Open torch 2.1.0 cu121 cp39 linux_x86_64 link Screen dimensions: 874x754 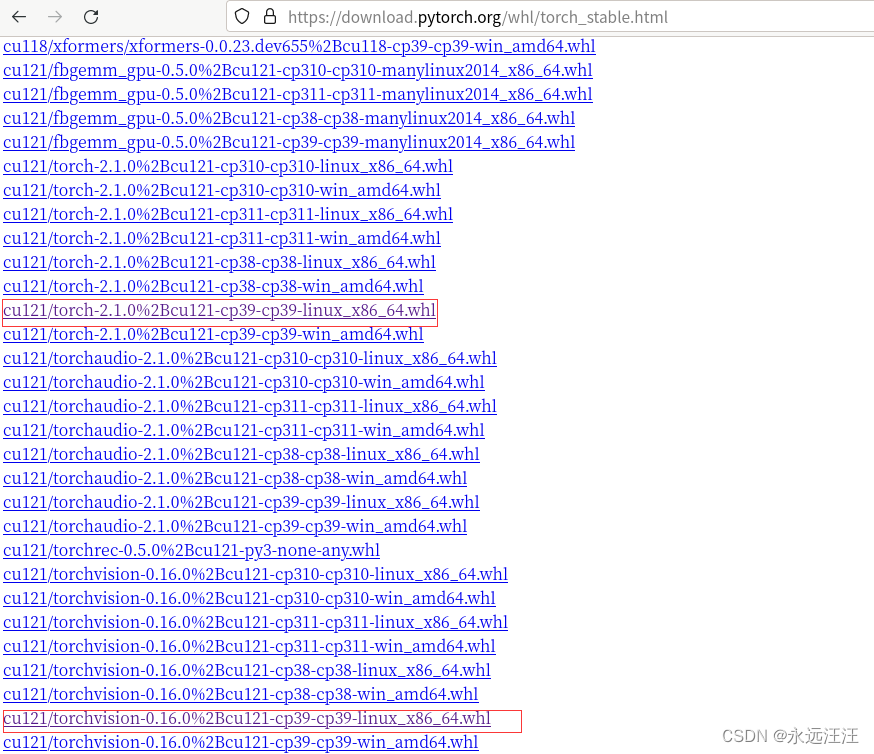pyautogui.click(x=219, y=310)
